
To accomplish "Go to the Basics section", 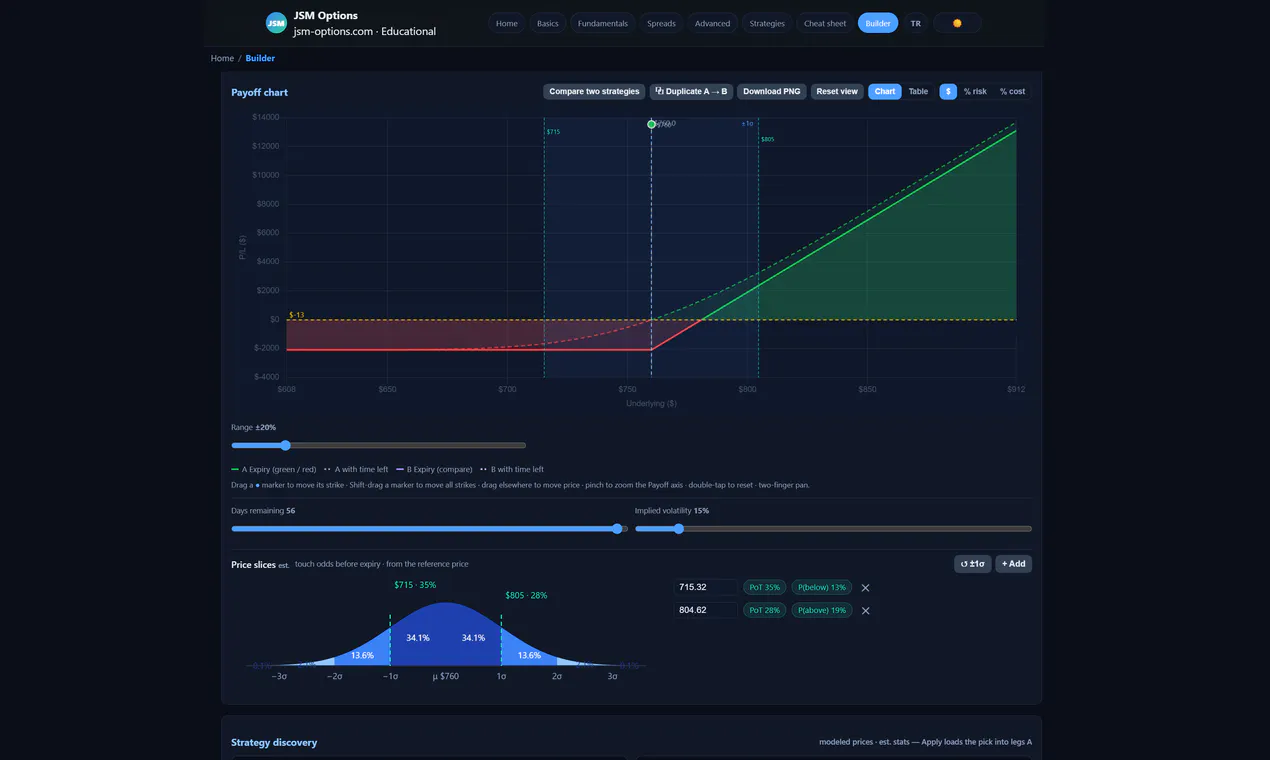I will tap(548, 23).
